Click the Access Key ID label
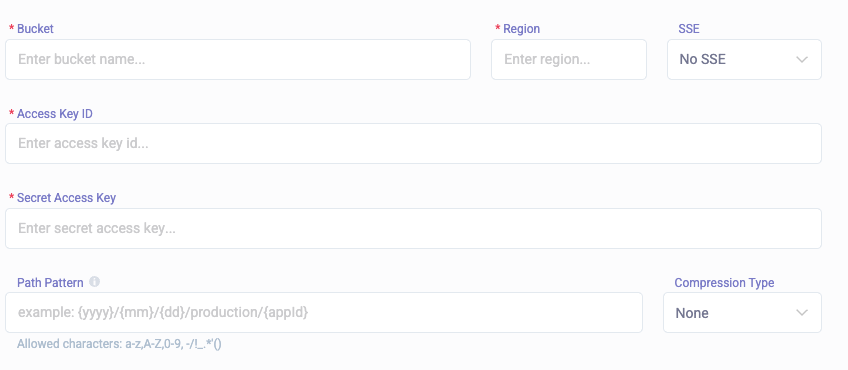 [x=55, y=114]
